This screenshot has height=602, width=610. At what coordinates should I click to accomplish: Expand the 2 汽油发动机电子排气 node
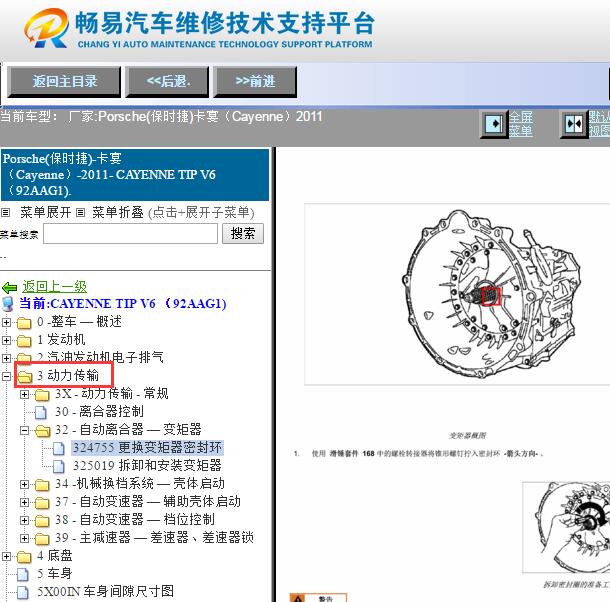coord(6,358)
